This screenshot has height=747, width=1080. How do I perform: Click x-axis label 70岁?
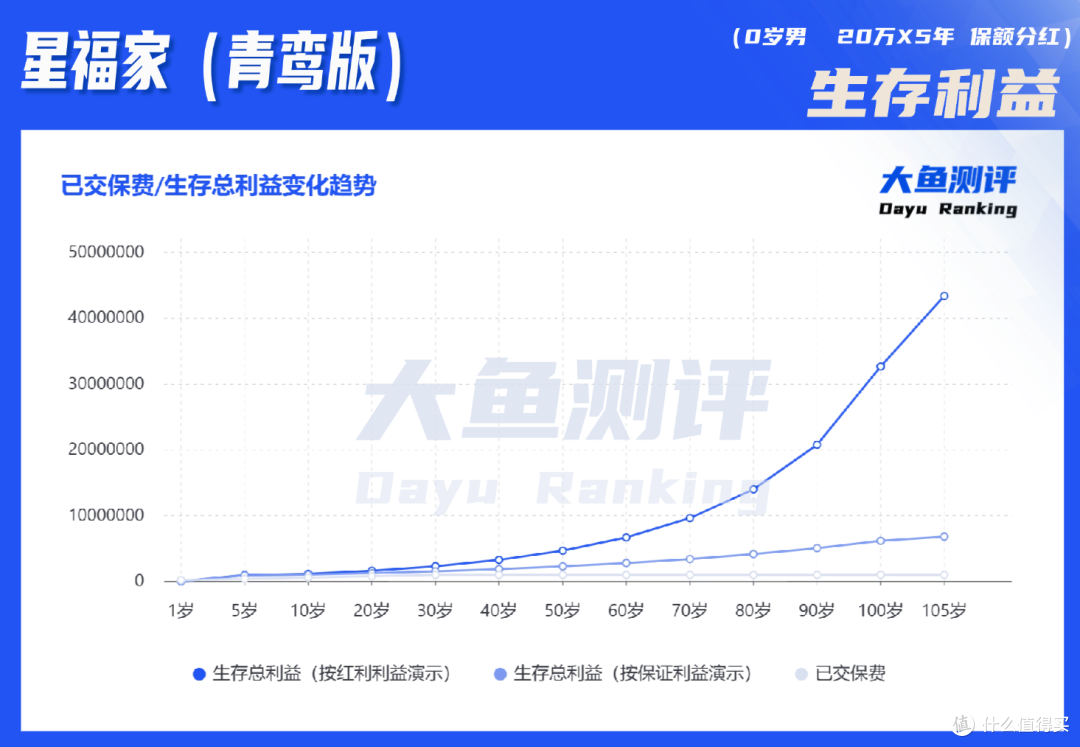point(689,610)
